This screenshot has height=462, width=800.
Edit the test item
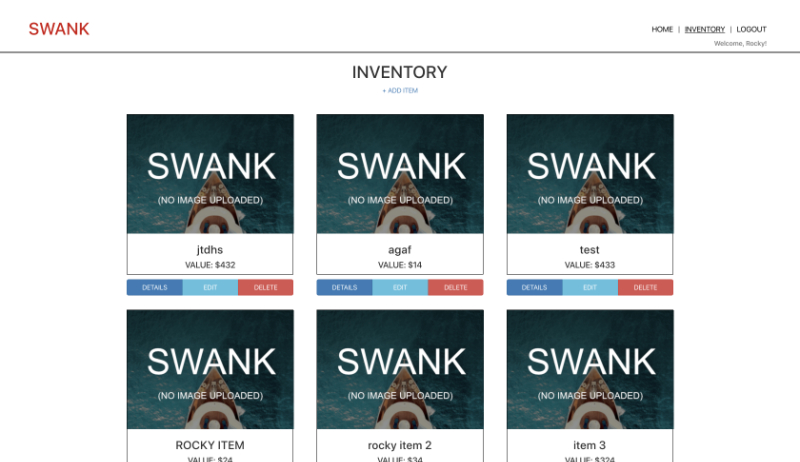tap(590, 288)
